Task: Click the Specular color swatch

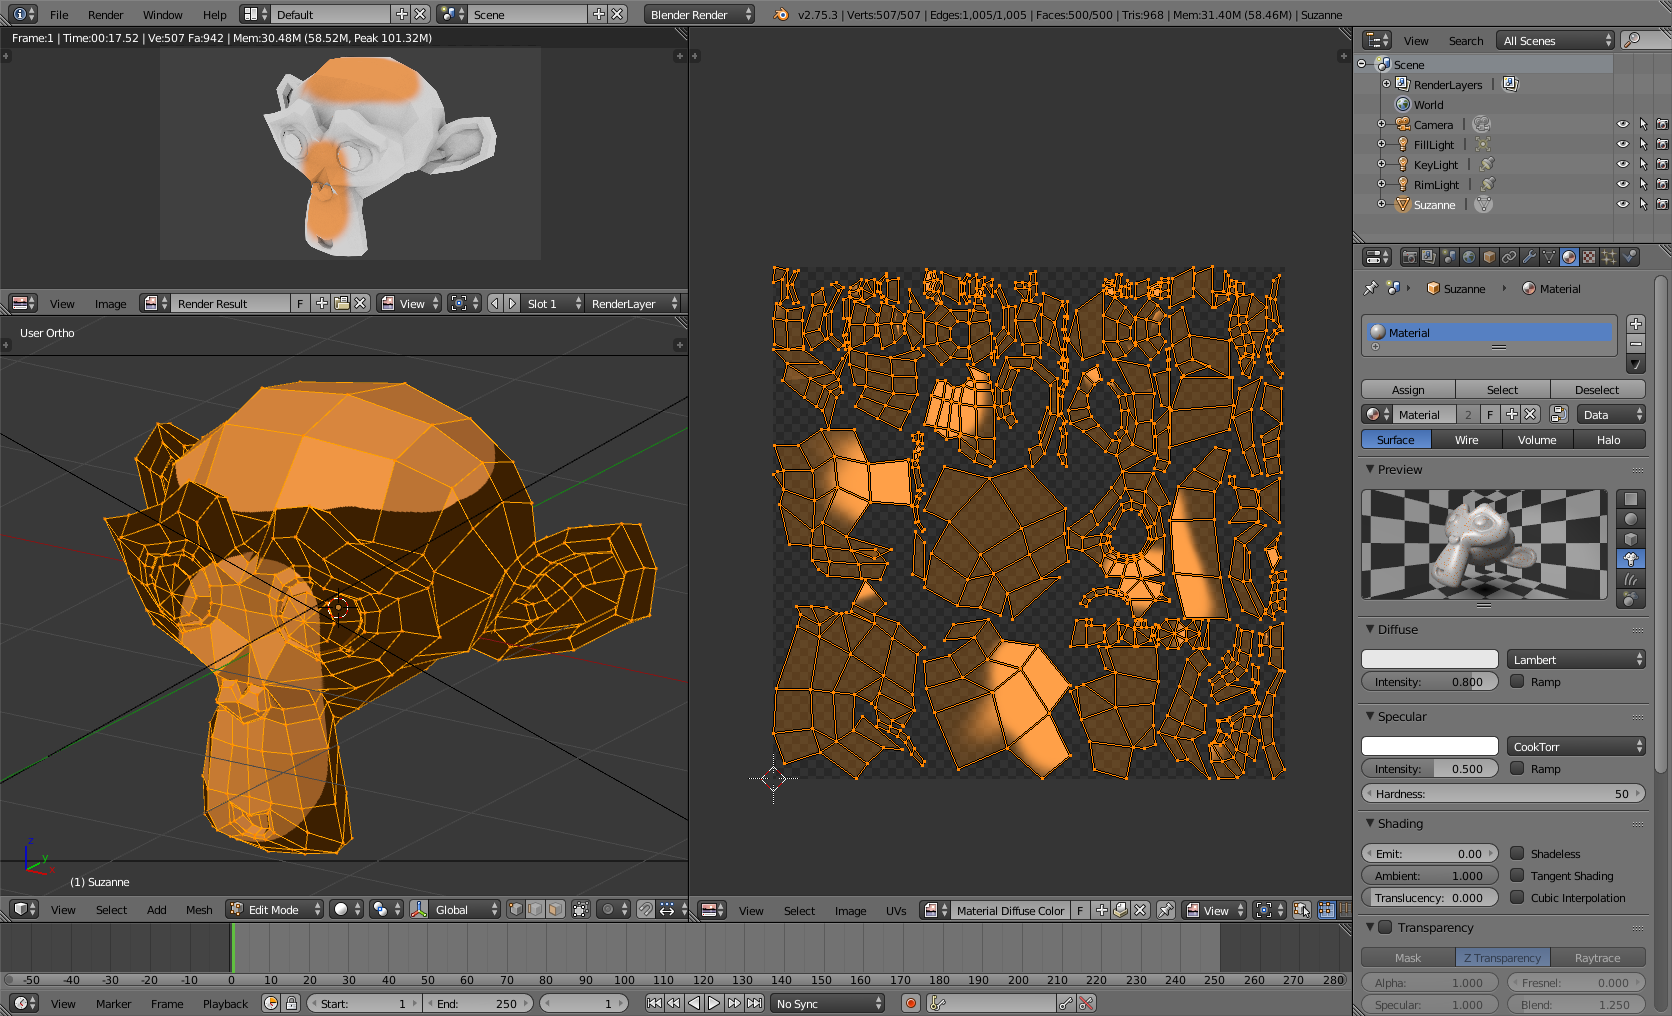Action: pyautogui.click(x=1429, y=746)
